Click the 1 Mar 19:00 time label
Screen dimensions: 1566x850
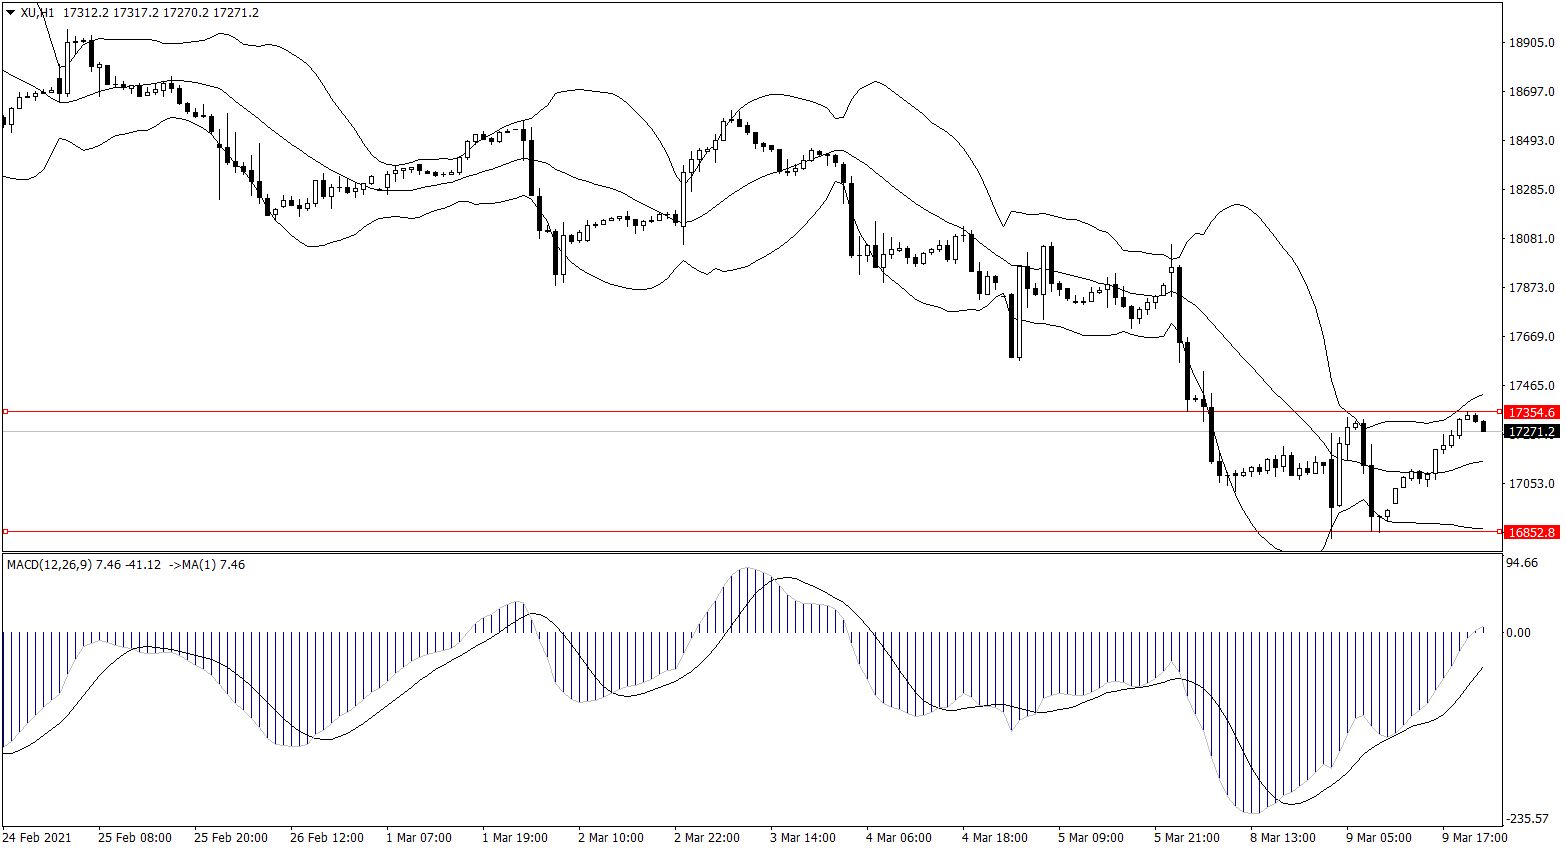(515, 838)
